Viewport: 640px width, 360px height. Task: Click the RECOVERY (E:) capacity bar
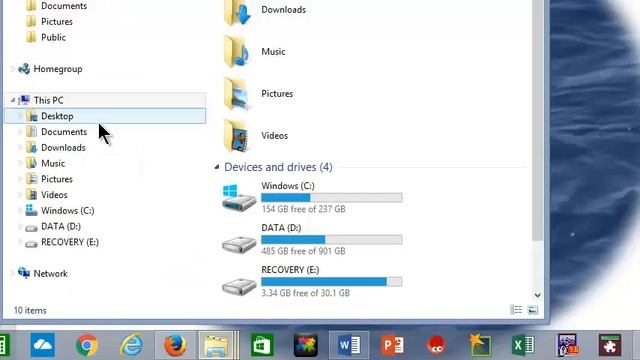331,282
